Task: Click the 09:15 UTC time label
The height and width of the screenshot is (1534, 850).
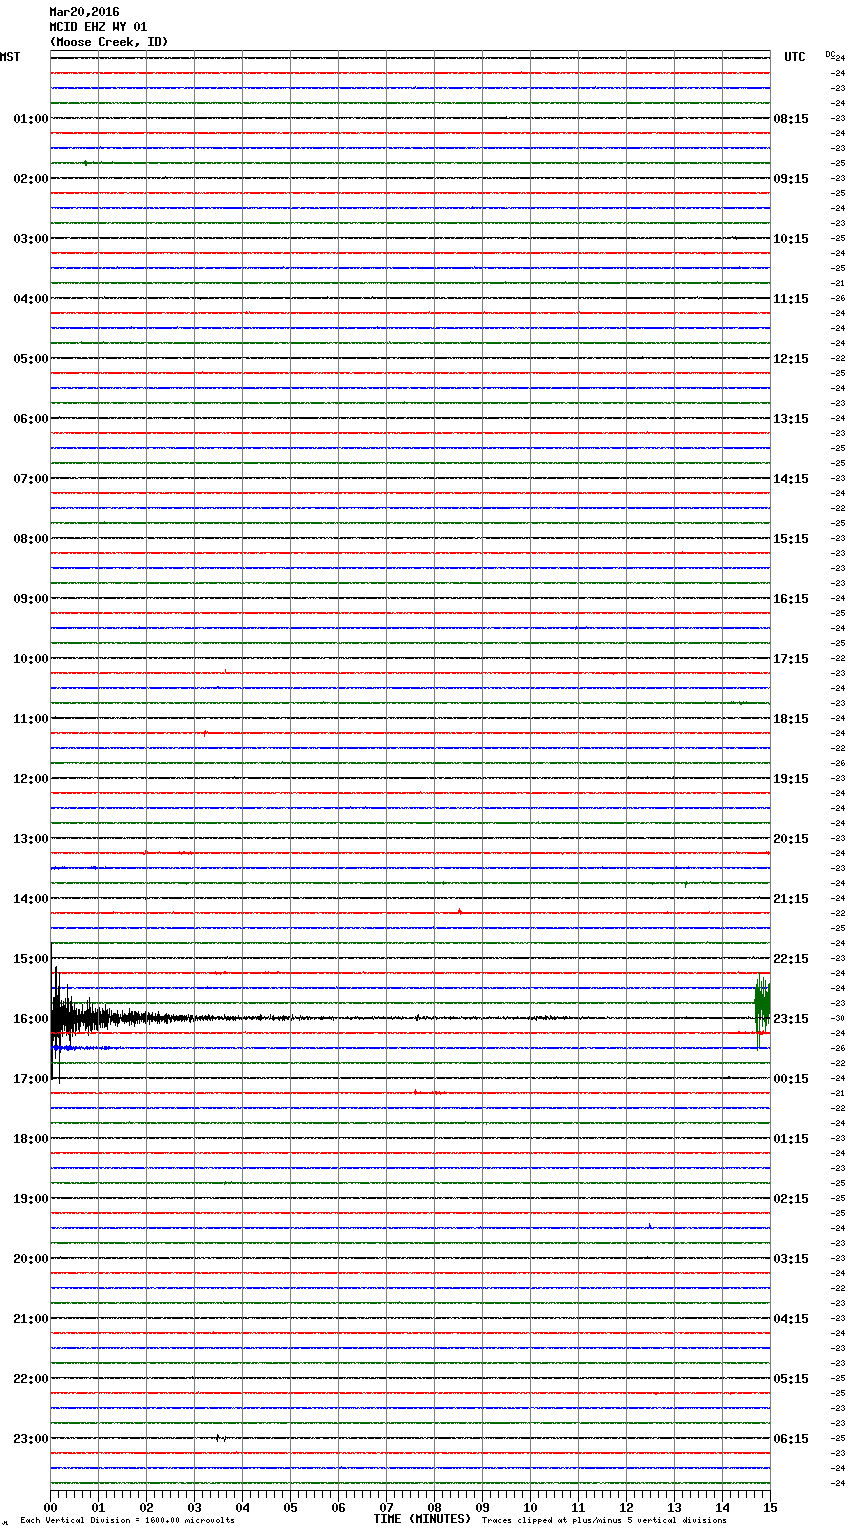Action: click(x=791, y=179)
